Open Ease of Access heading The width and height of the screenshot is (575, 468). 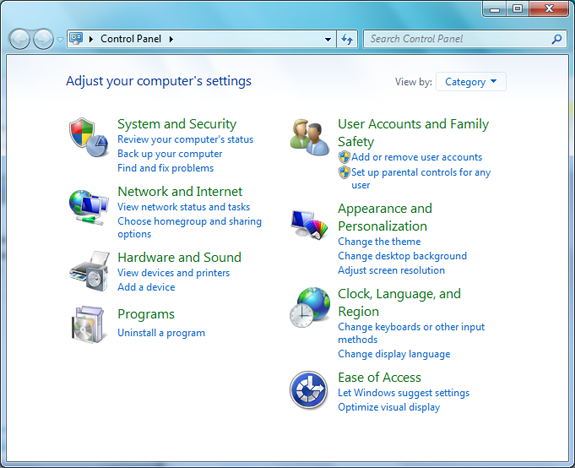coord(380,377)
